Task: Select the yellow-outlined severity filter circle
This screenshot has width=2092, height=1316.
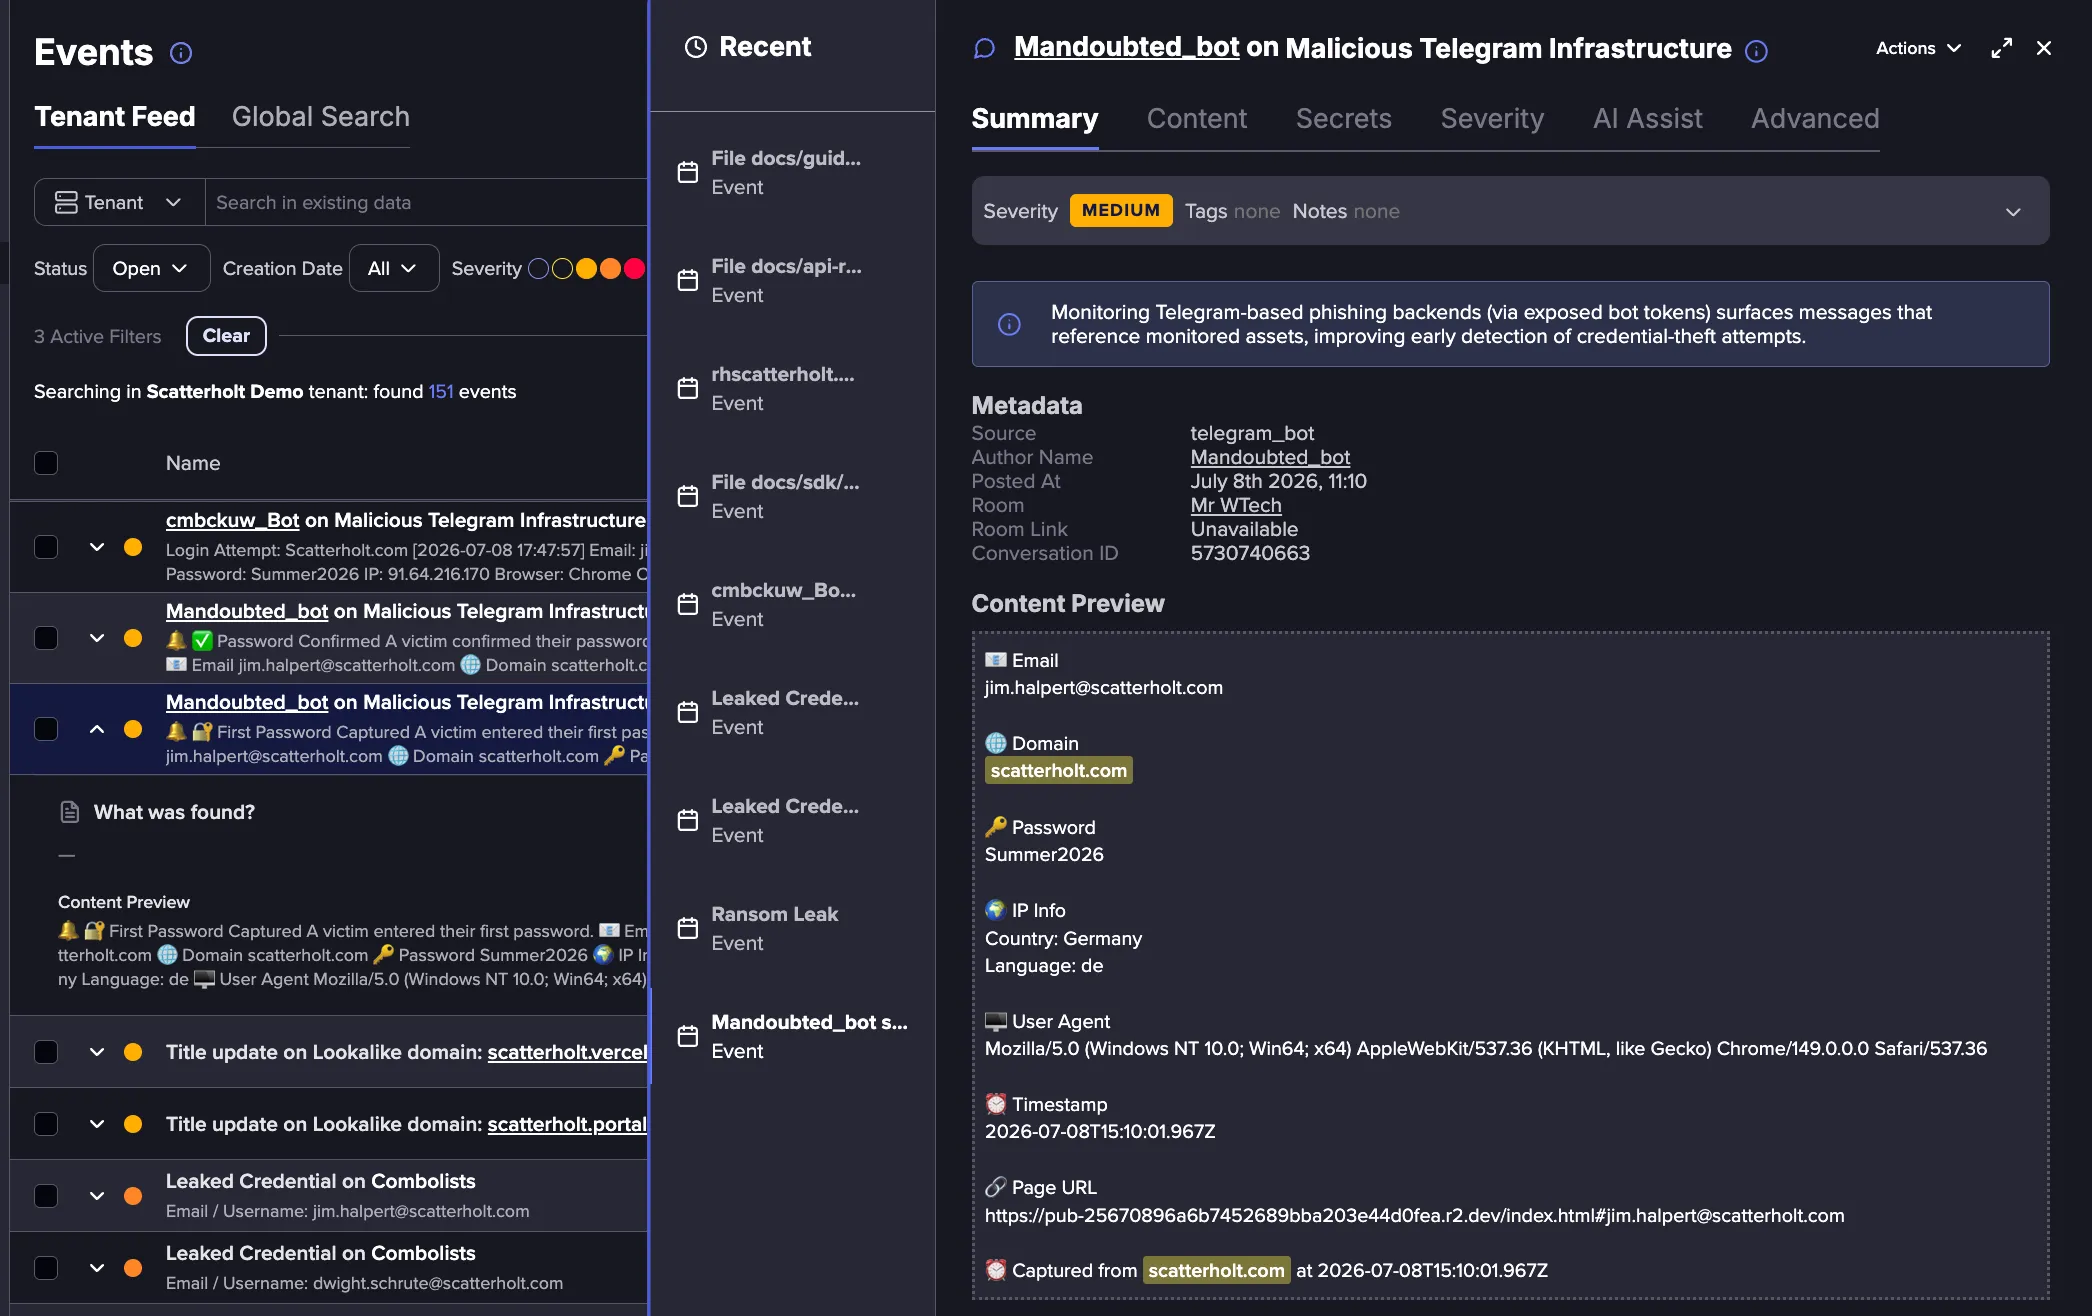Action: (562, 268)
